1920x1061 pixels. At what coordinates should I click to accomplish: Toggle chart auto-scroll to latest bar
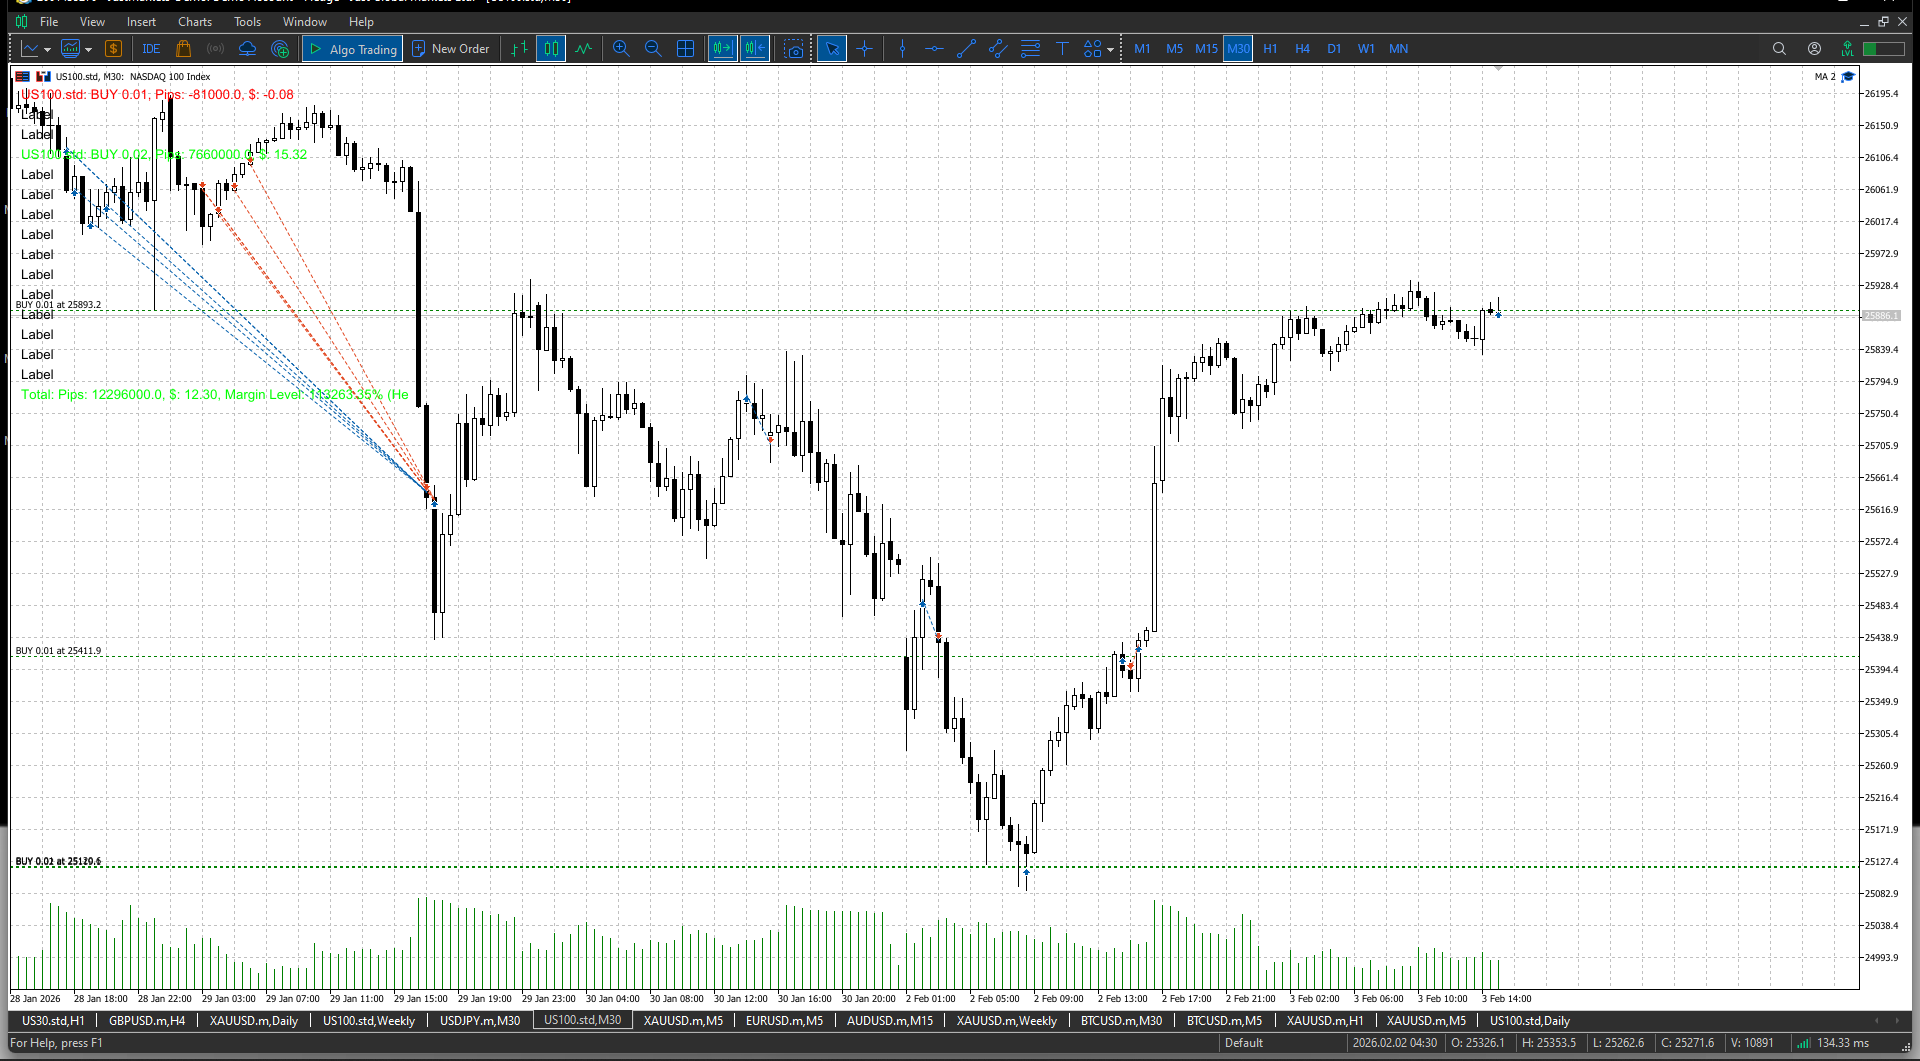click(x=723, y=49)
